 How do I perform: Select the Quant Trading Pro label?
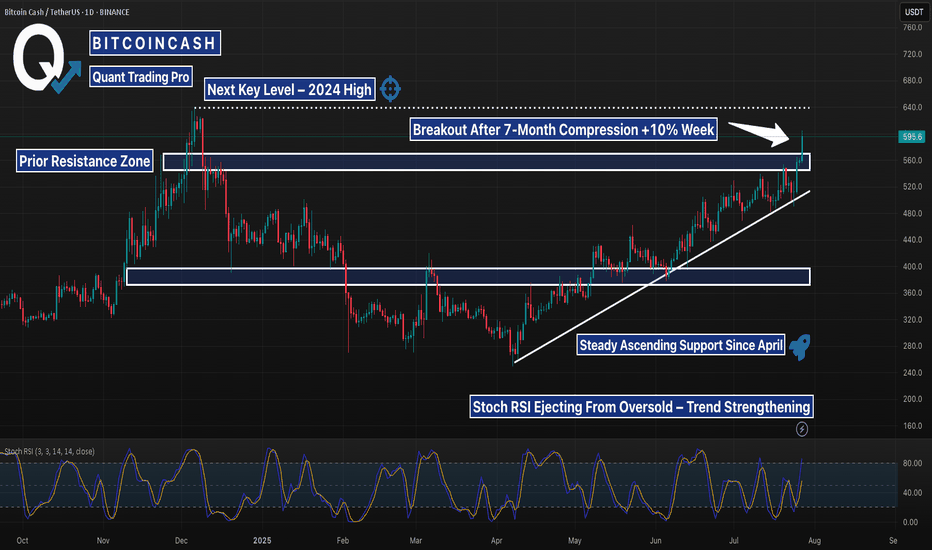click(141, 77)
